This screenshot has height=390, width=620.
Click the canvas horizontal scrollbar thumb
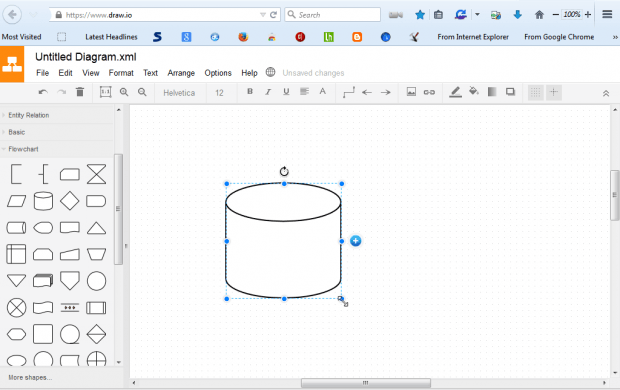point(366,383)
